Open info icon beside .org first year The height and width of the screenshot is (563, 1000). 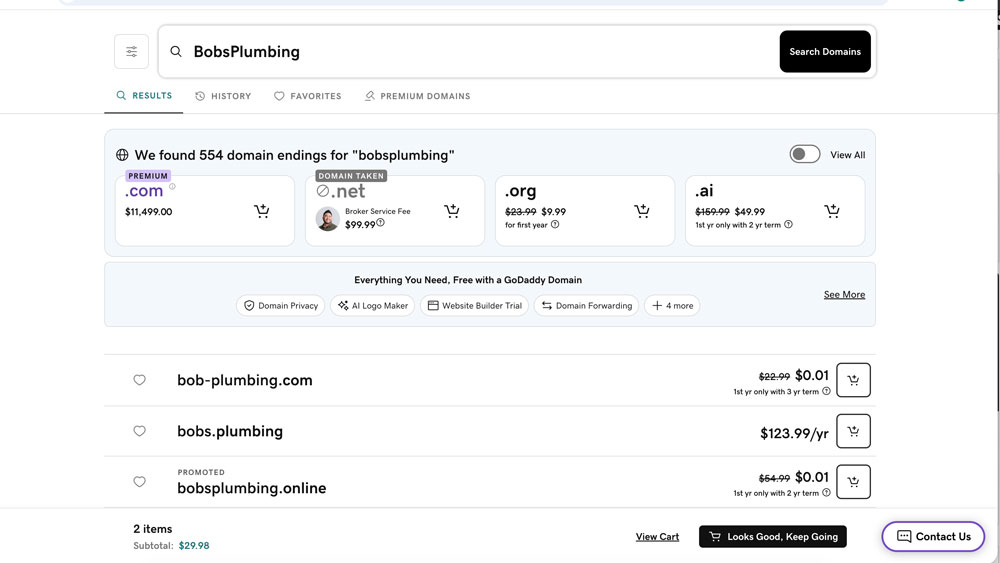tap(555, 224)
